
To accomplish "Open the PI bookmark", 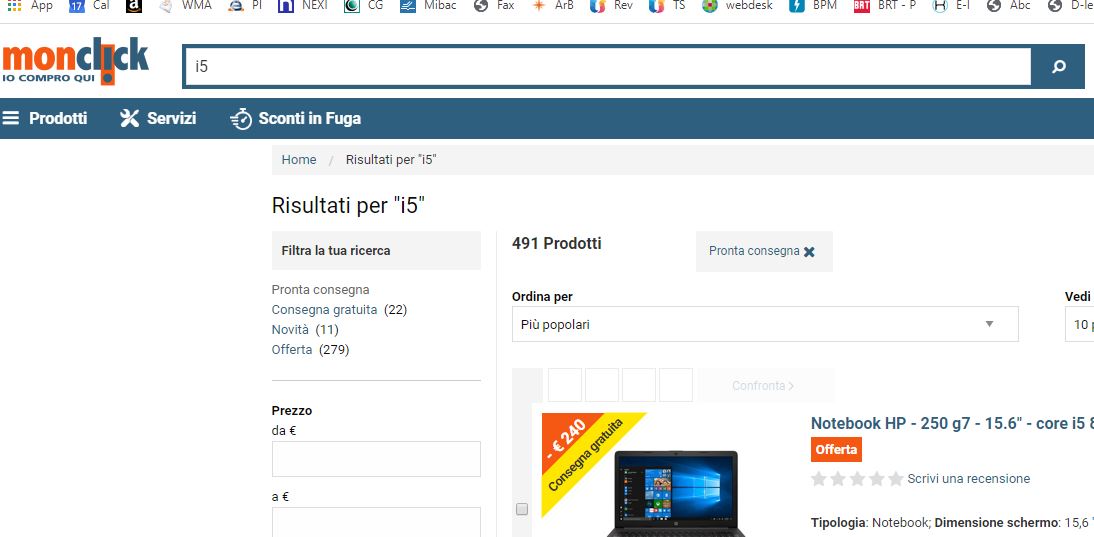I will tap(245, 6).
